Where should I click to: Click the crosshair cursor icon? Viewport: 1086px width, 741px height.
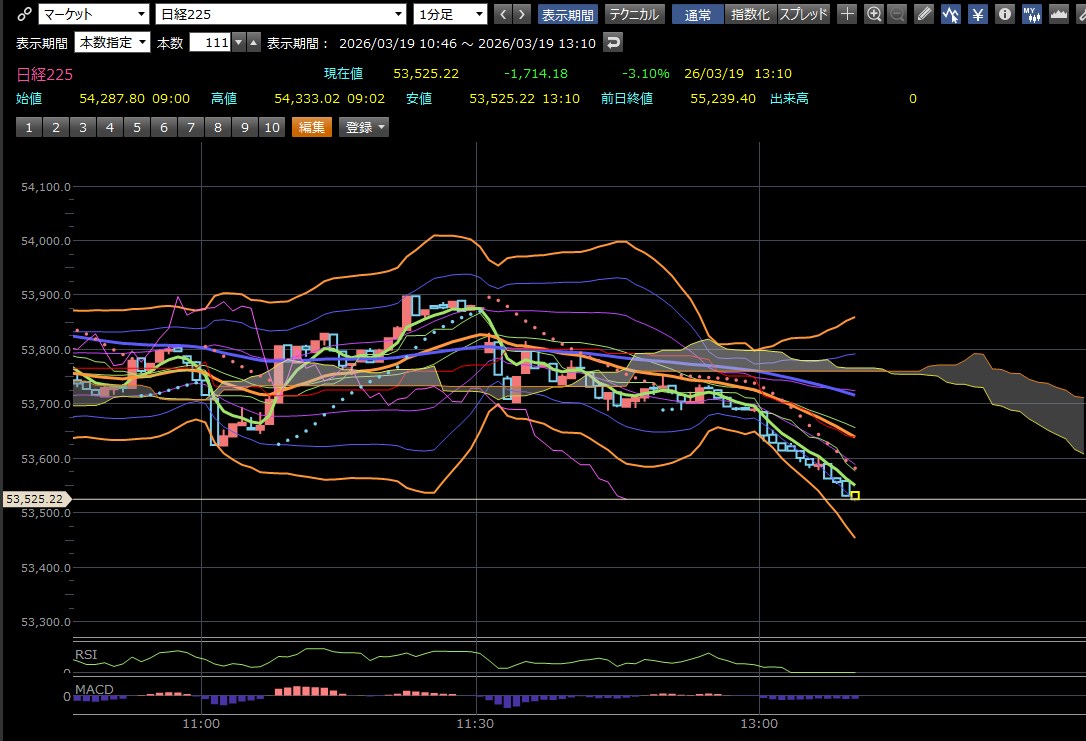pos(847,14)
